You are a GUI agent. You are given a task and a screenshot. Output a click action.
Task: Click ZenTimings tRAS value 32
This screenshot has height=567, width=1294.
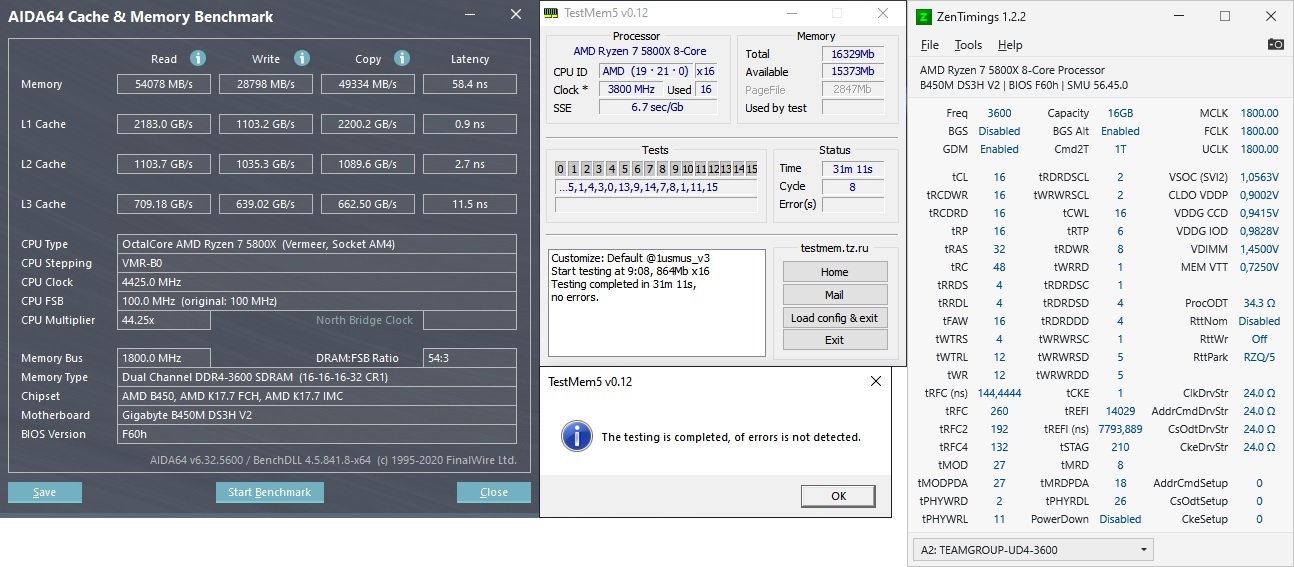pyautogui.click(x=999, y=249)
